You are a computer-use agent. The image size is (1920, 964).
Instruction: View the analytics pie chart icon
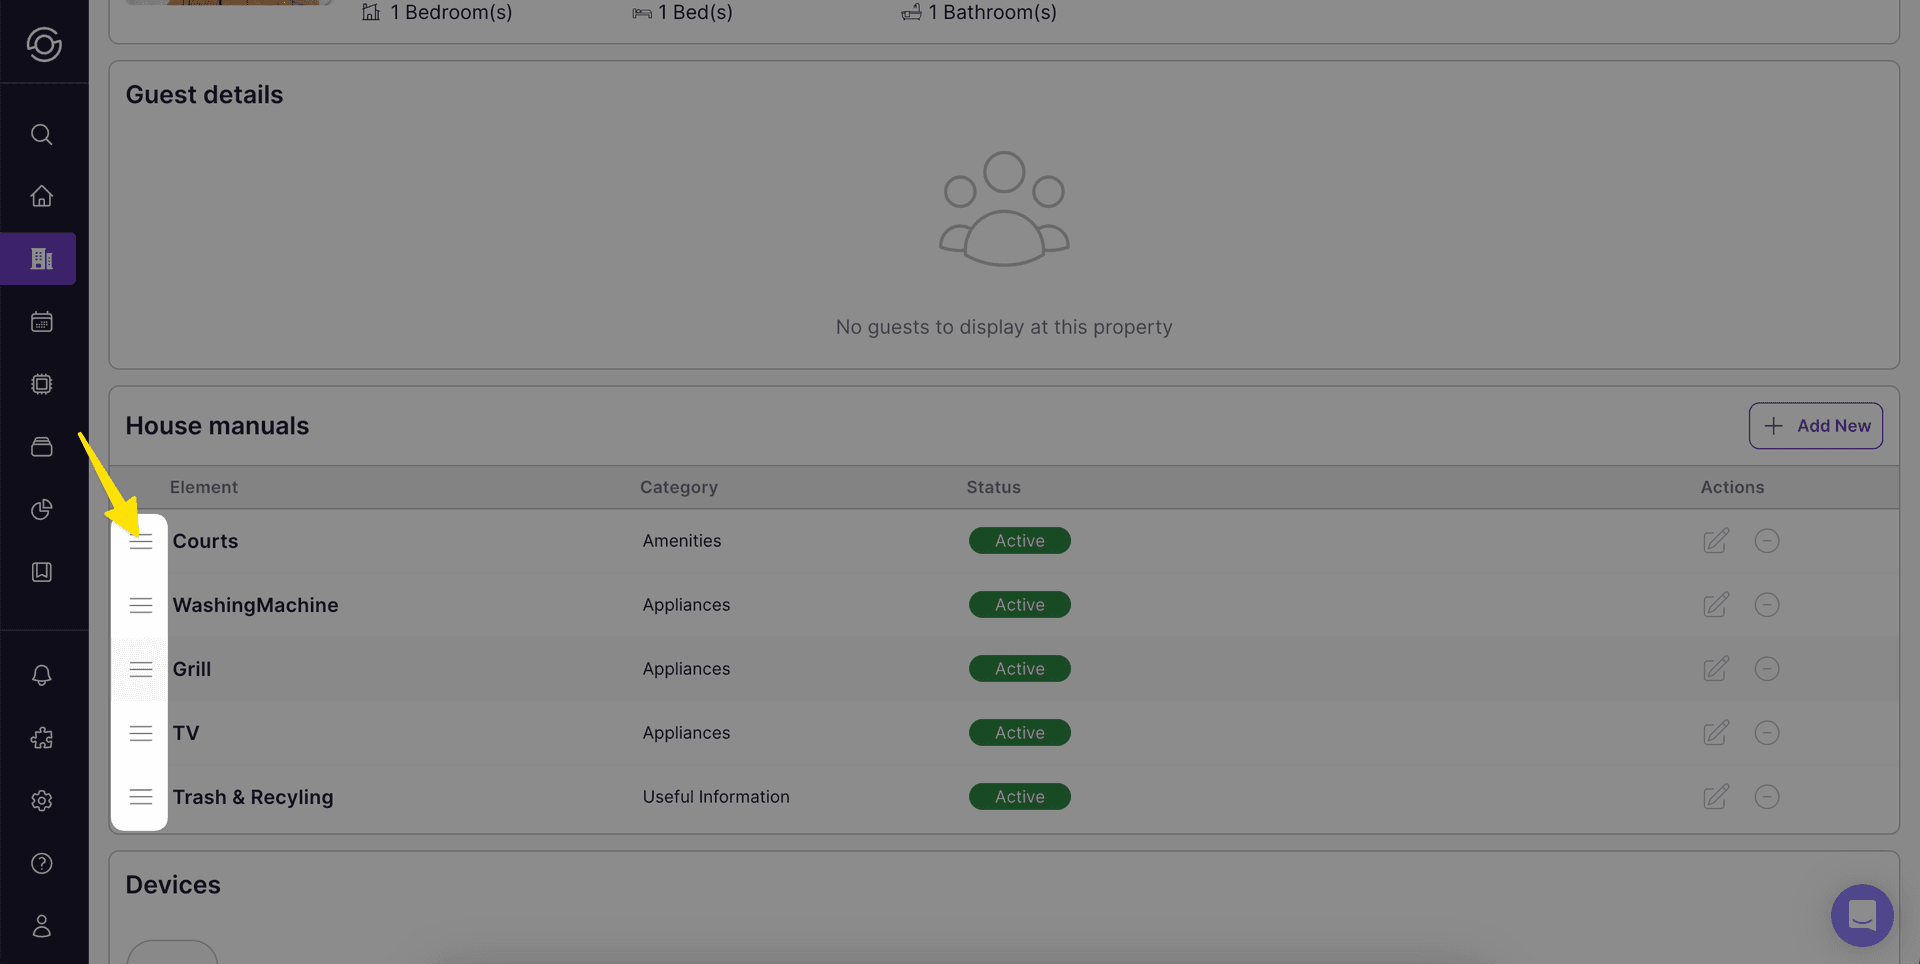(42, 510)
